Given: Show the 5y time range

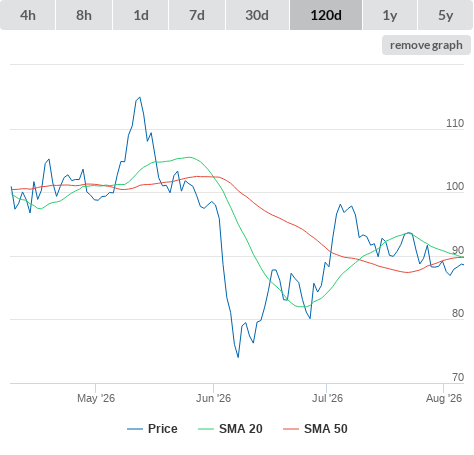Looking at the screenshot, I should pos(445,15).
